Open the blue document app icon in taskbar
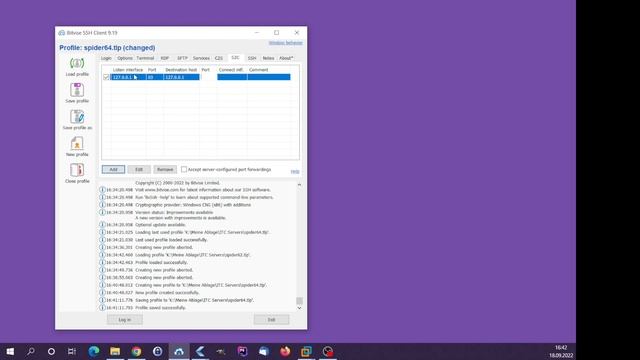Viewport: 640px width, 360px height. 264,351
